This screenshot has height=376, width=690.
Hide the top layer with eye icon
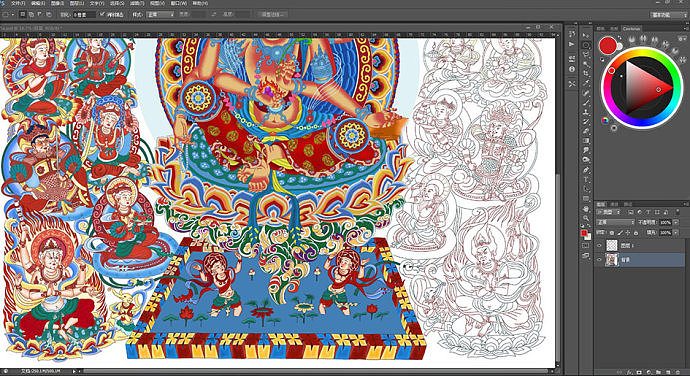[x=599, y=246]
